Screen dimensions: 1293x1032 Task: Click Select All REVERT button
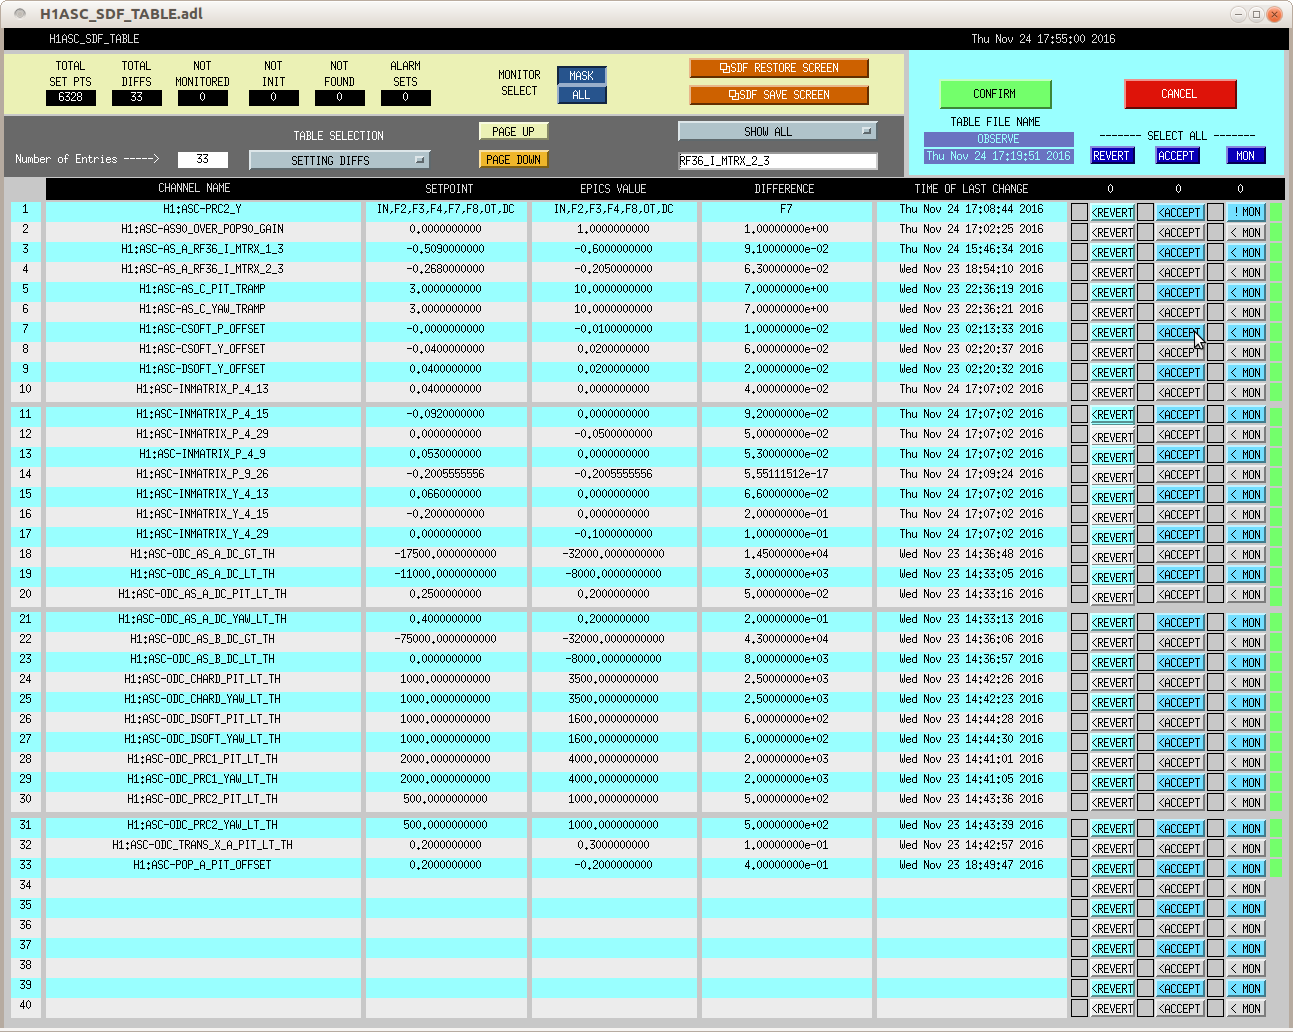(x=1111, y=156)
